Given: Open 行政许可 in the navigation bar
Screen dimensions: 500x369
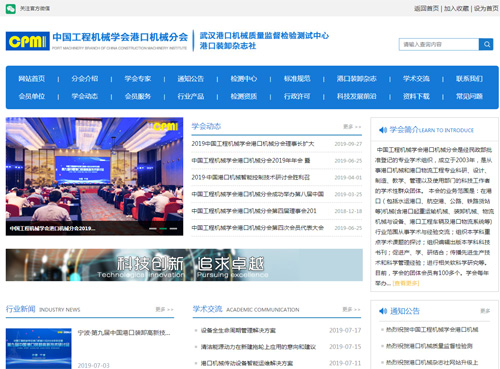Looking at the screenshot, I should pyautogui.click(x=297, y=96).
